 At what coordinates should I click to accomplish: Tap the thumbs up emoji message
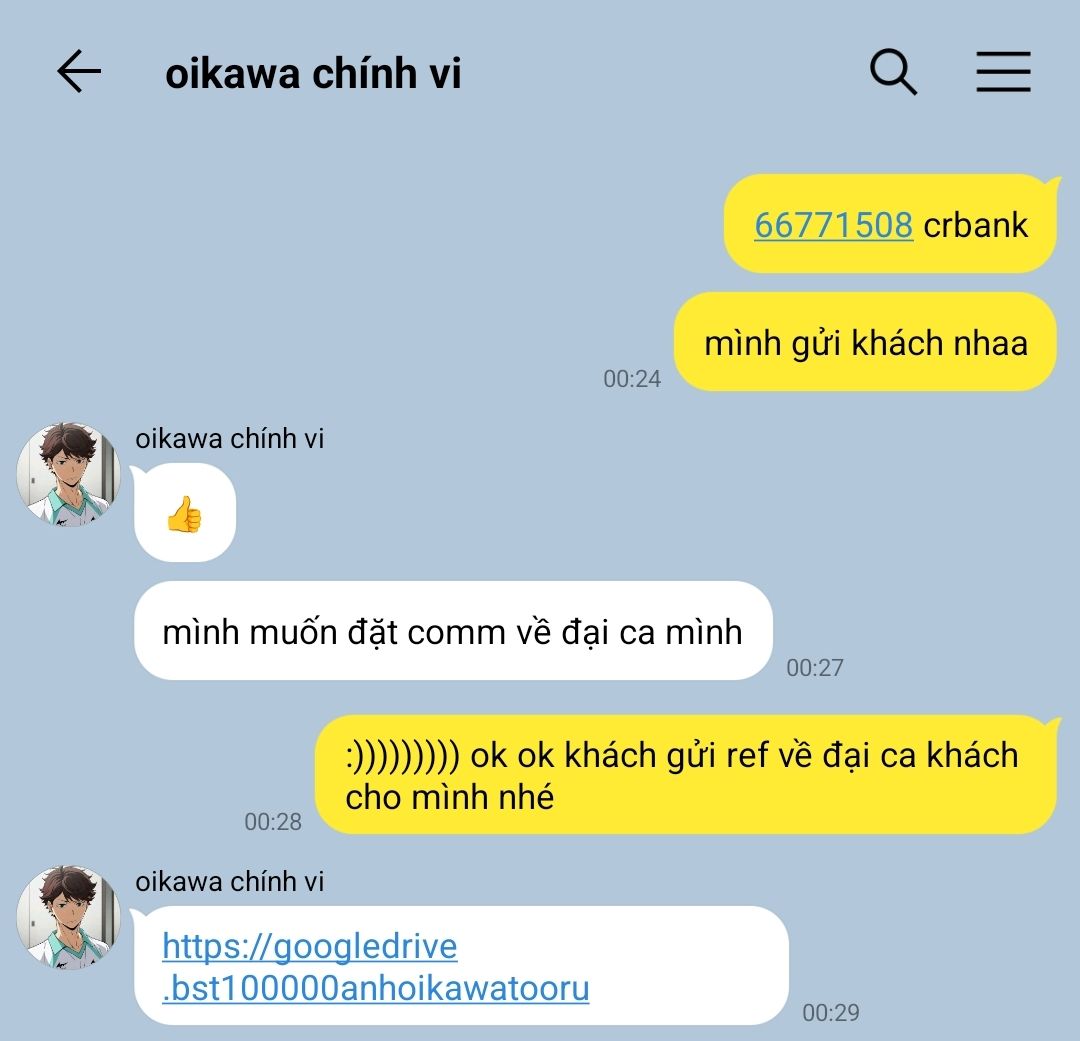click(185, 513)
